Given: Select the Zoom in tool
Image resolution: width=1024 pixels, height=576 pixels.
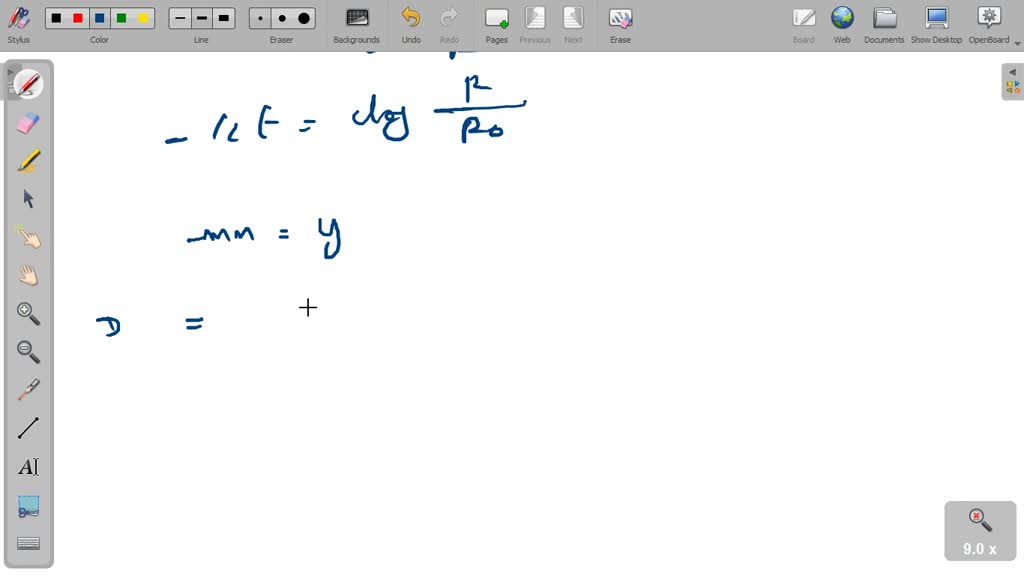Looking at the screenshot, I should point(28,313).
